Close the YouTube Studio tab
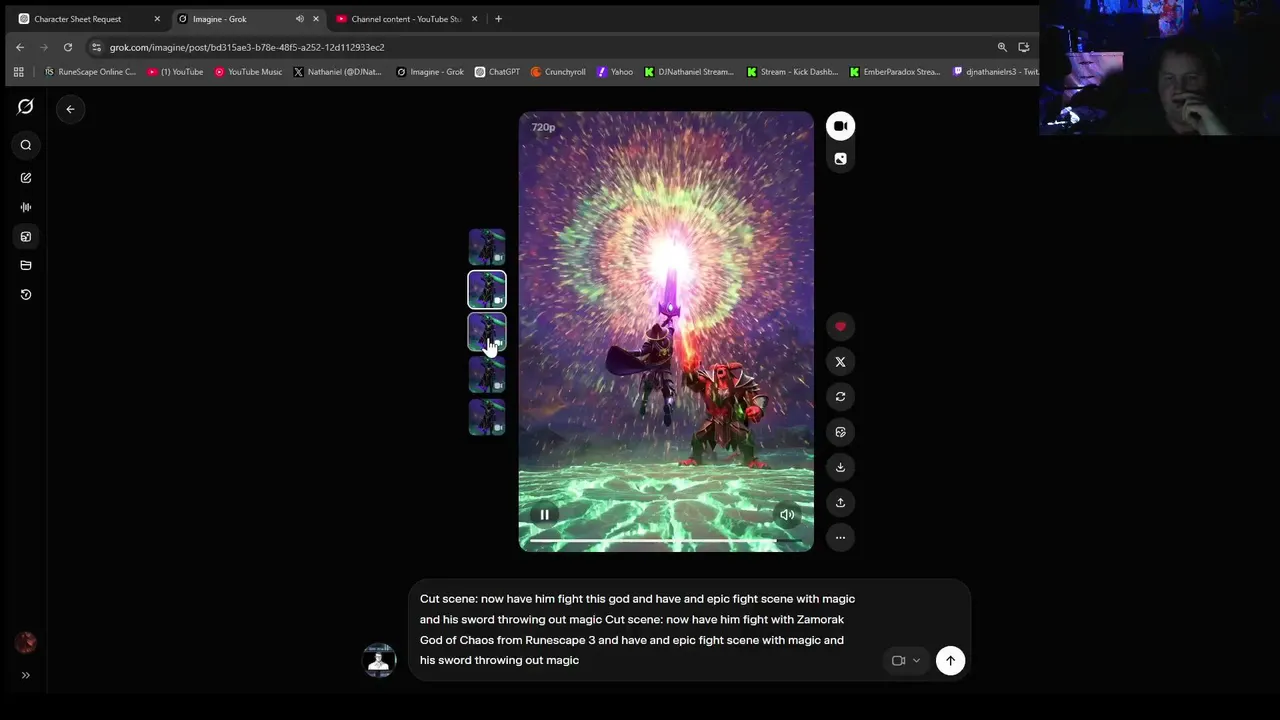The image size is (1280, 720). [475, 19]
